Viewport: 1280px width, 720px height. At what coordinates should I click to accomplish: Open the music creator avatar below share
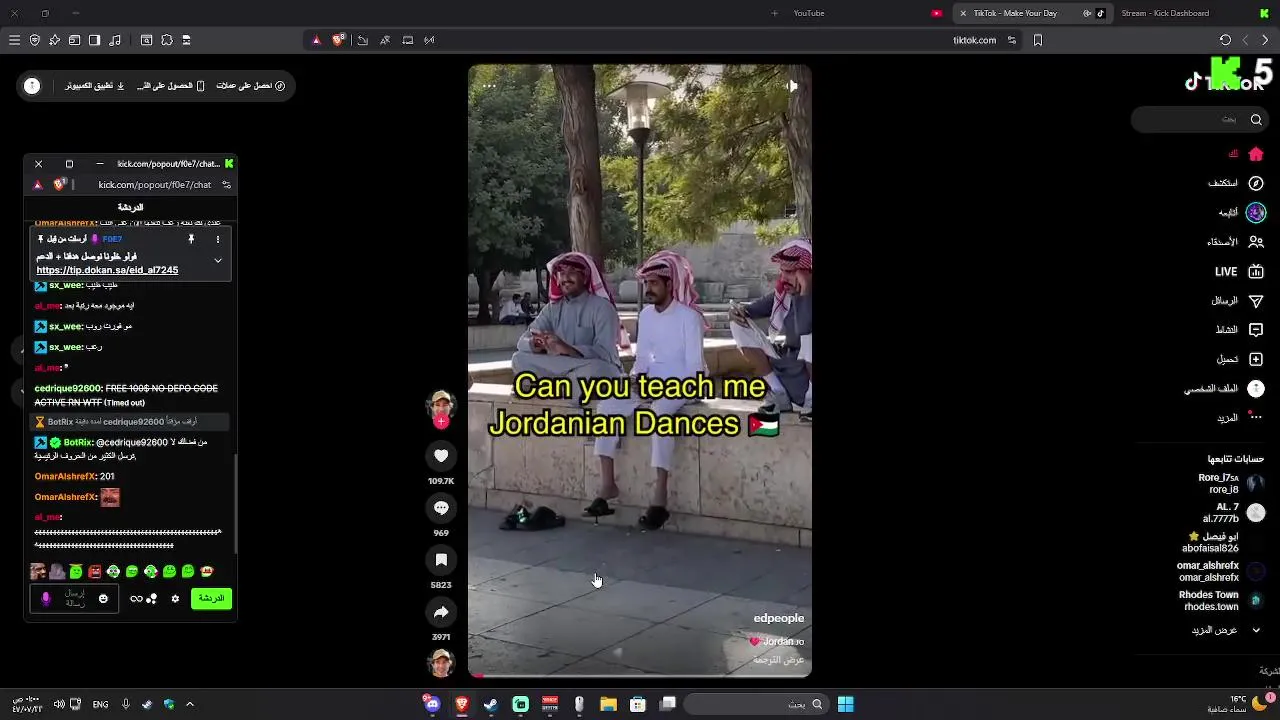pyautogui.click(x=441, y=662)
